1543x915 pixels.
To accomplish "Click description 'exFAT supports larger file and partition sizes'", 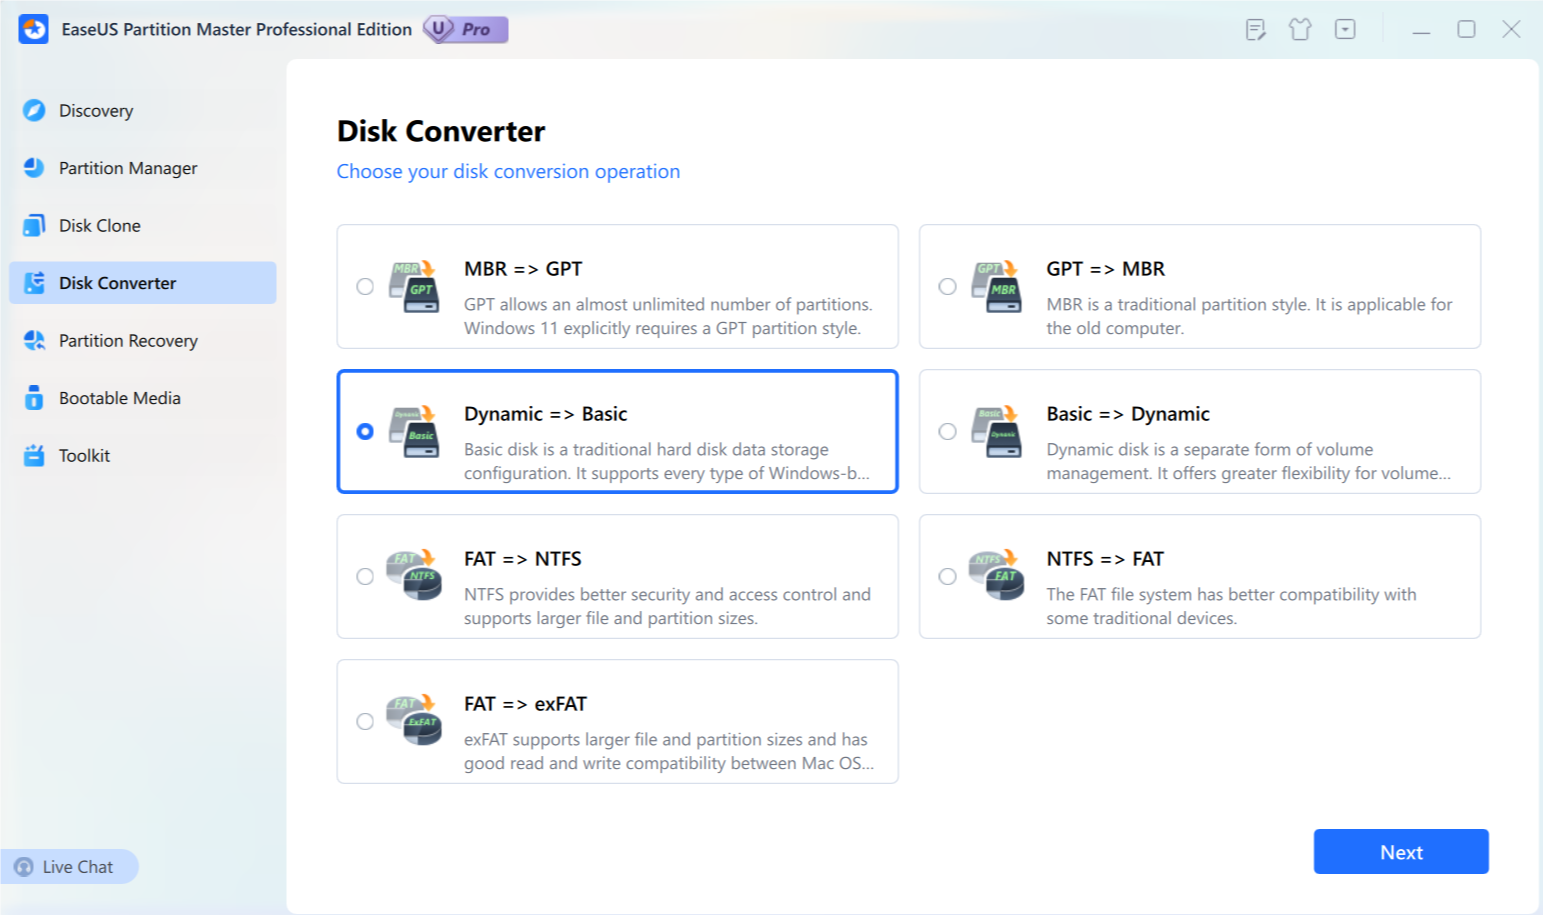I will point(669,751).
